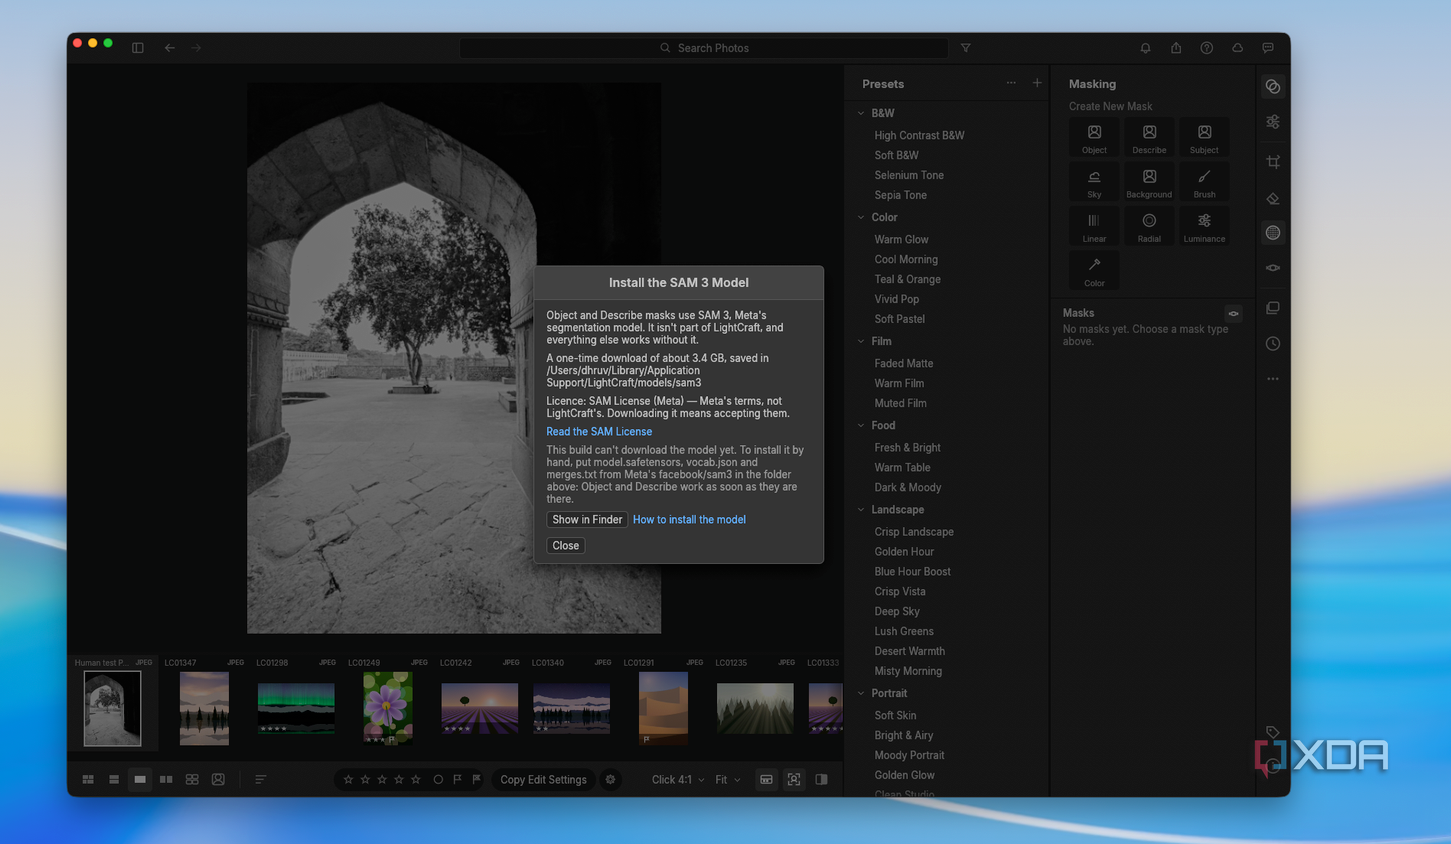Click the share icon in top bar

tap(1176, 48)
